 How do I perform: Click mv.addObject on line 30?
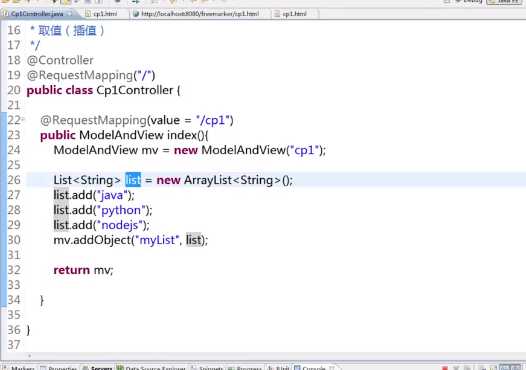tap(92, 240)
